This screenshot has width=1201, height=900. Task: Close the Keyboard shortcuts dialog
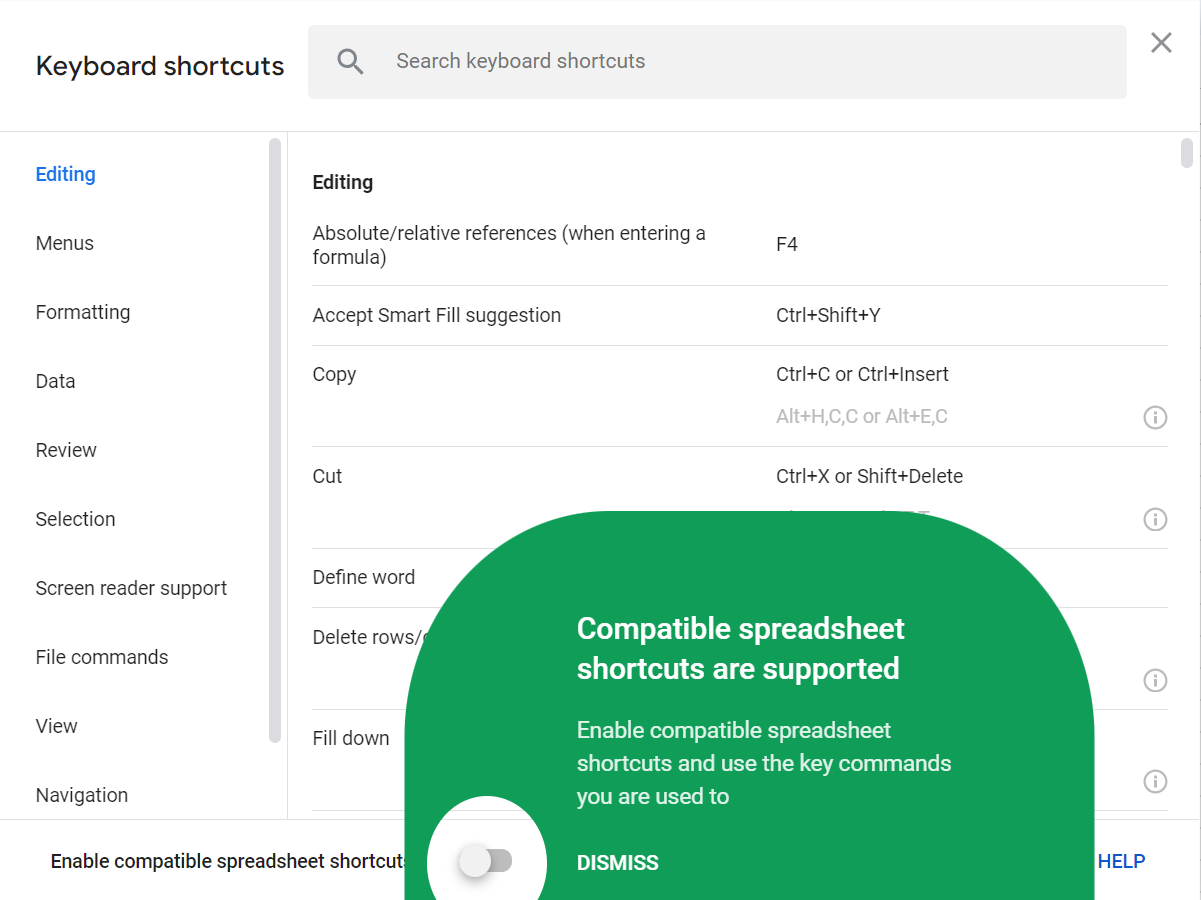[1160, 42]
